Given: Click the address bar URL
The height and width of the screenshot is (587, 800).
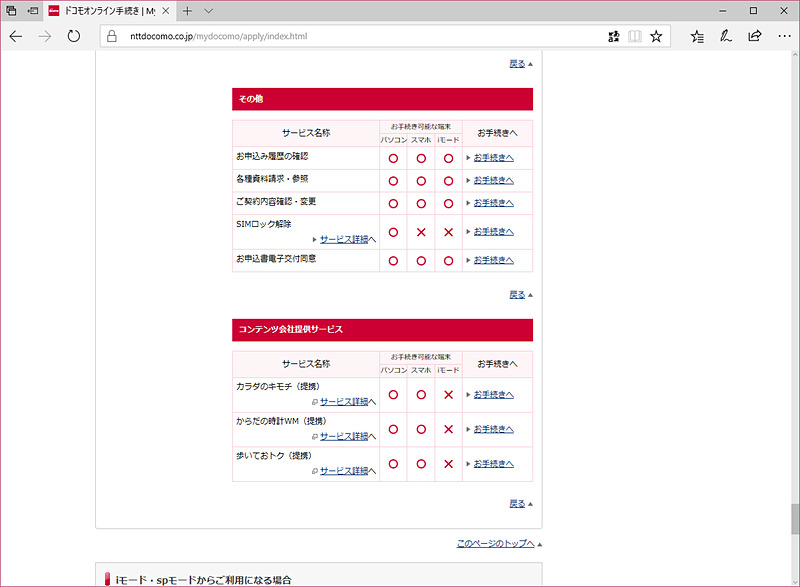Looking at the screenshot, I should click(218, 36).
